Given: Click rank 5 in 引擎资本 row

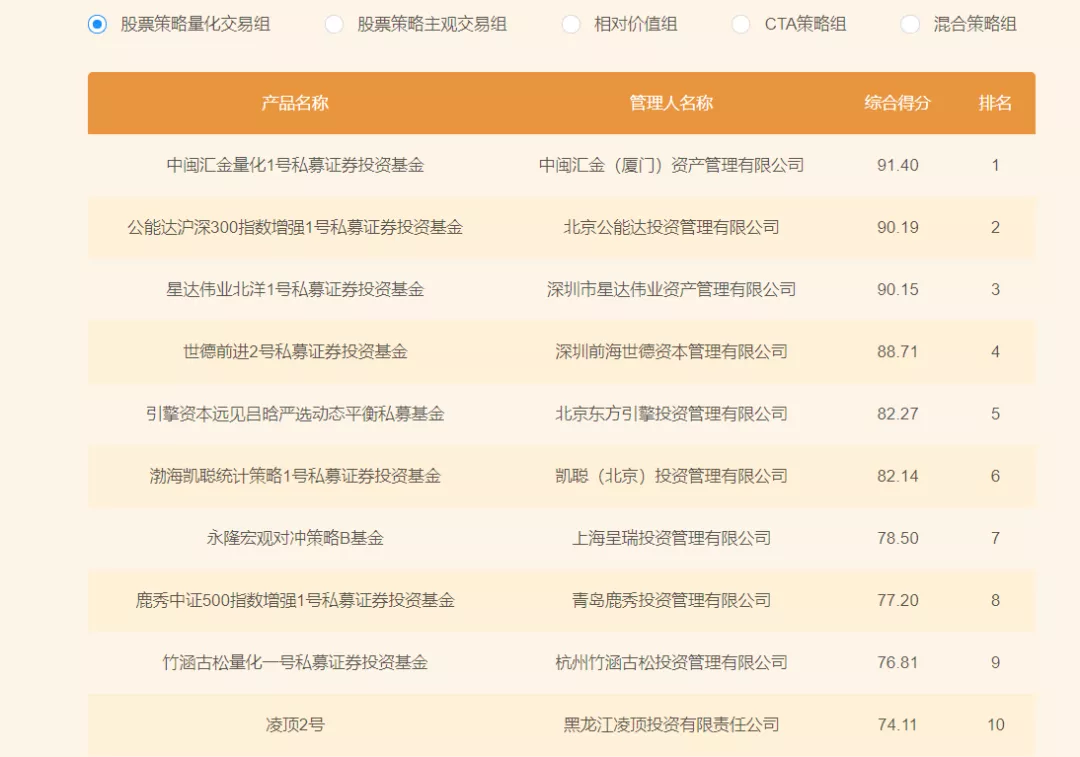Looking at the screenshot, I should coord(995,414).
